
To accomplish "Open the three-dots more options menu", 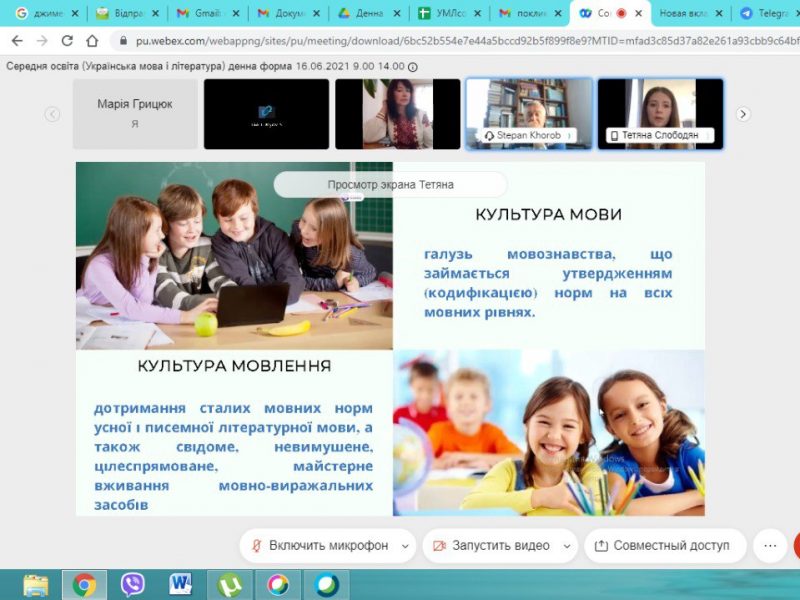I will coord(769,546).
